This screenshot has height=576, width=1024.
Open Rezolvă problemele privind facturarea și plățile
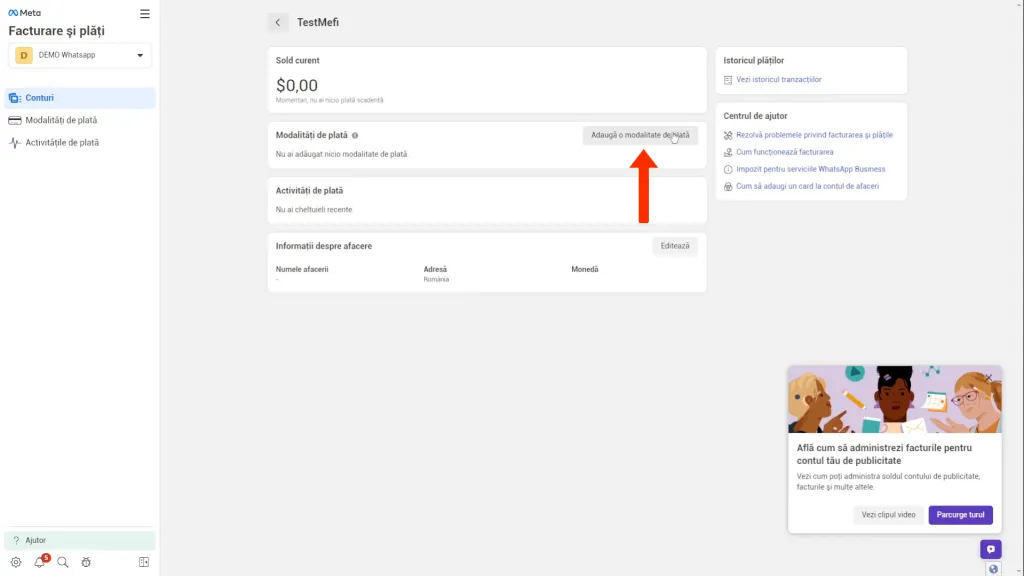pyautogui.click(x=814, y=135)
